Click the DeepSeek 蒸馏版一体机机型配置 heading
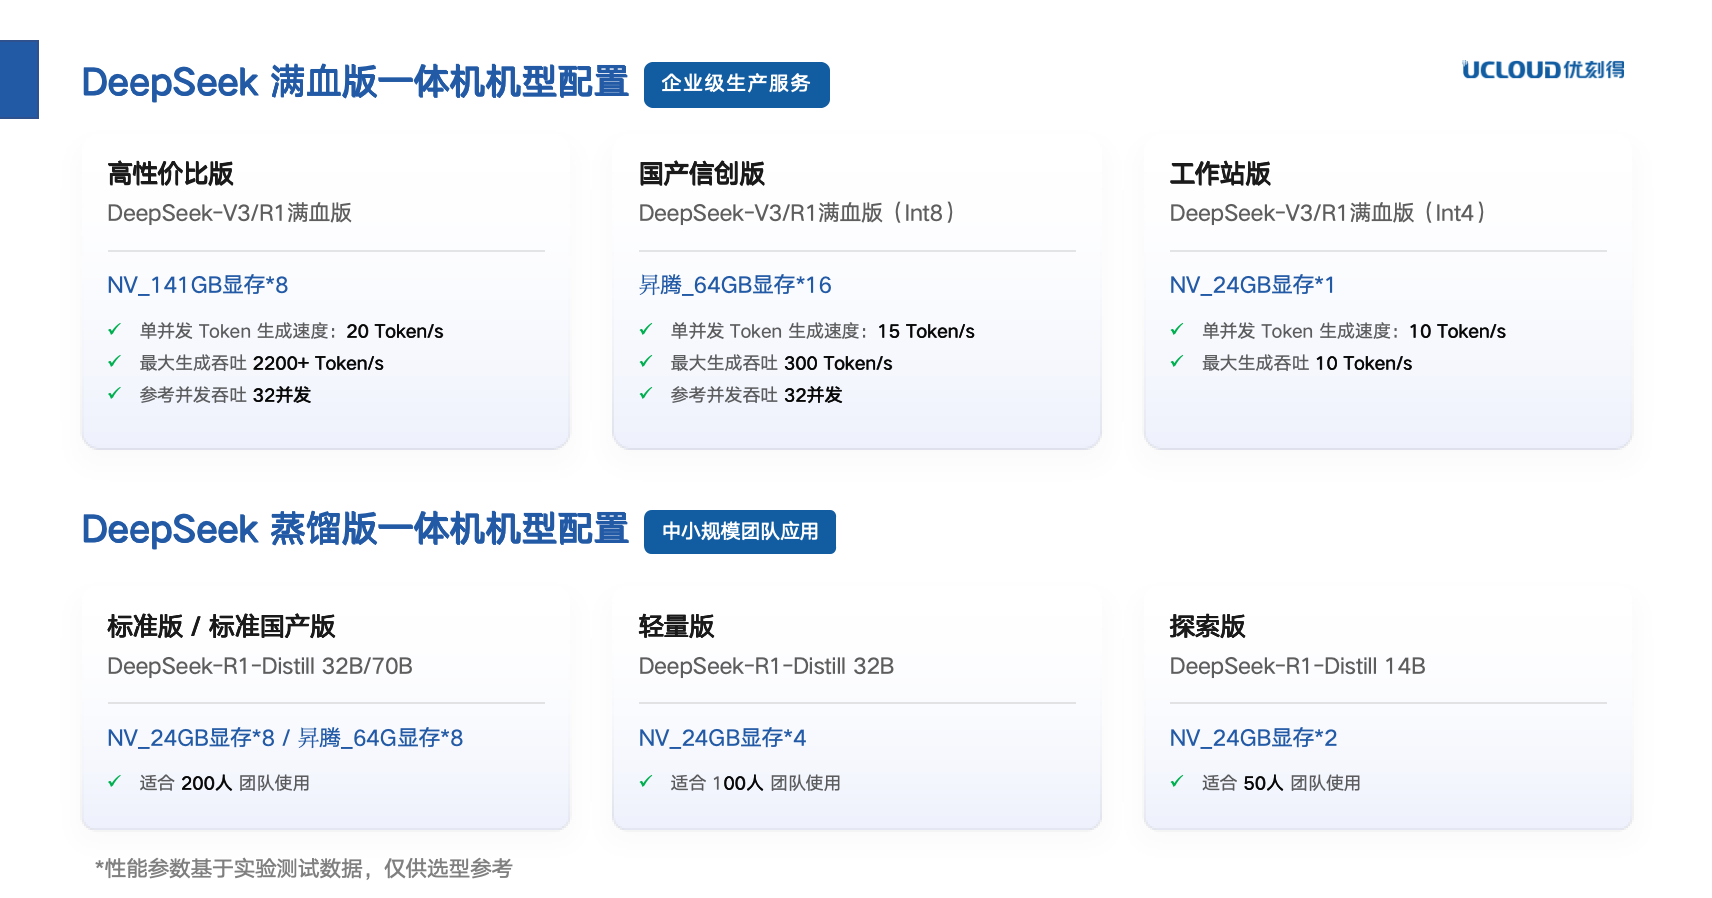This screenshot has width=1712, height=898. (355, 529)
